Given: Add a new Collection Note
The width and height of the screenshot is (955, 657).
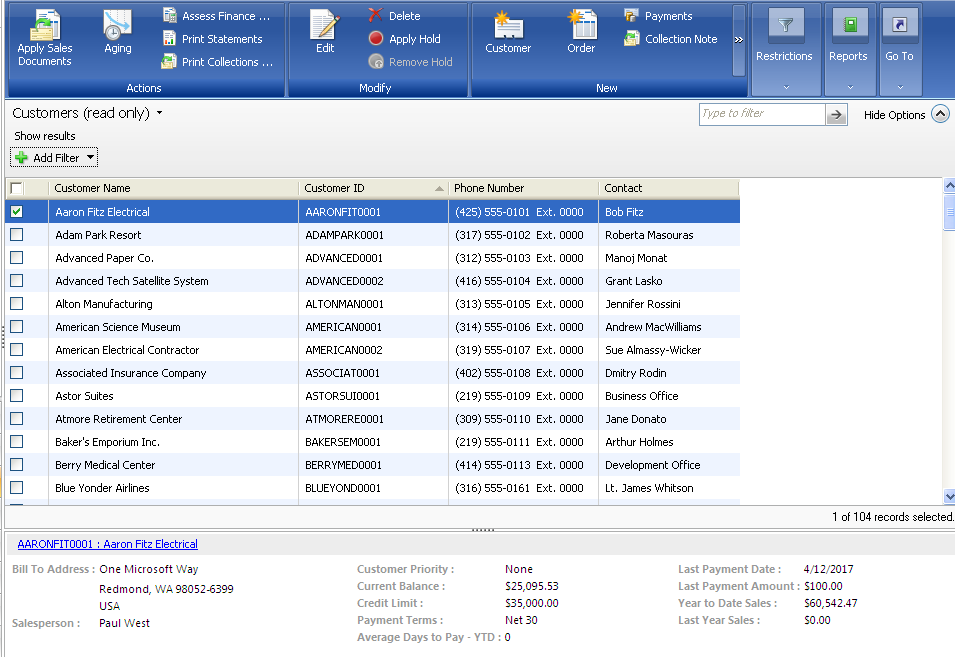Looking at the screenshot, I should click(x=671, y=39).
